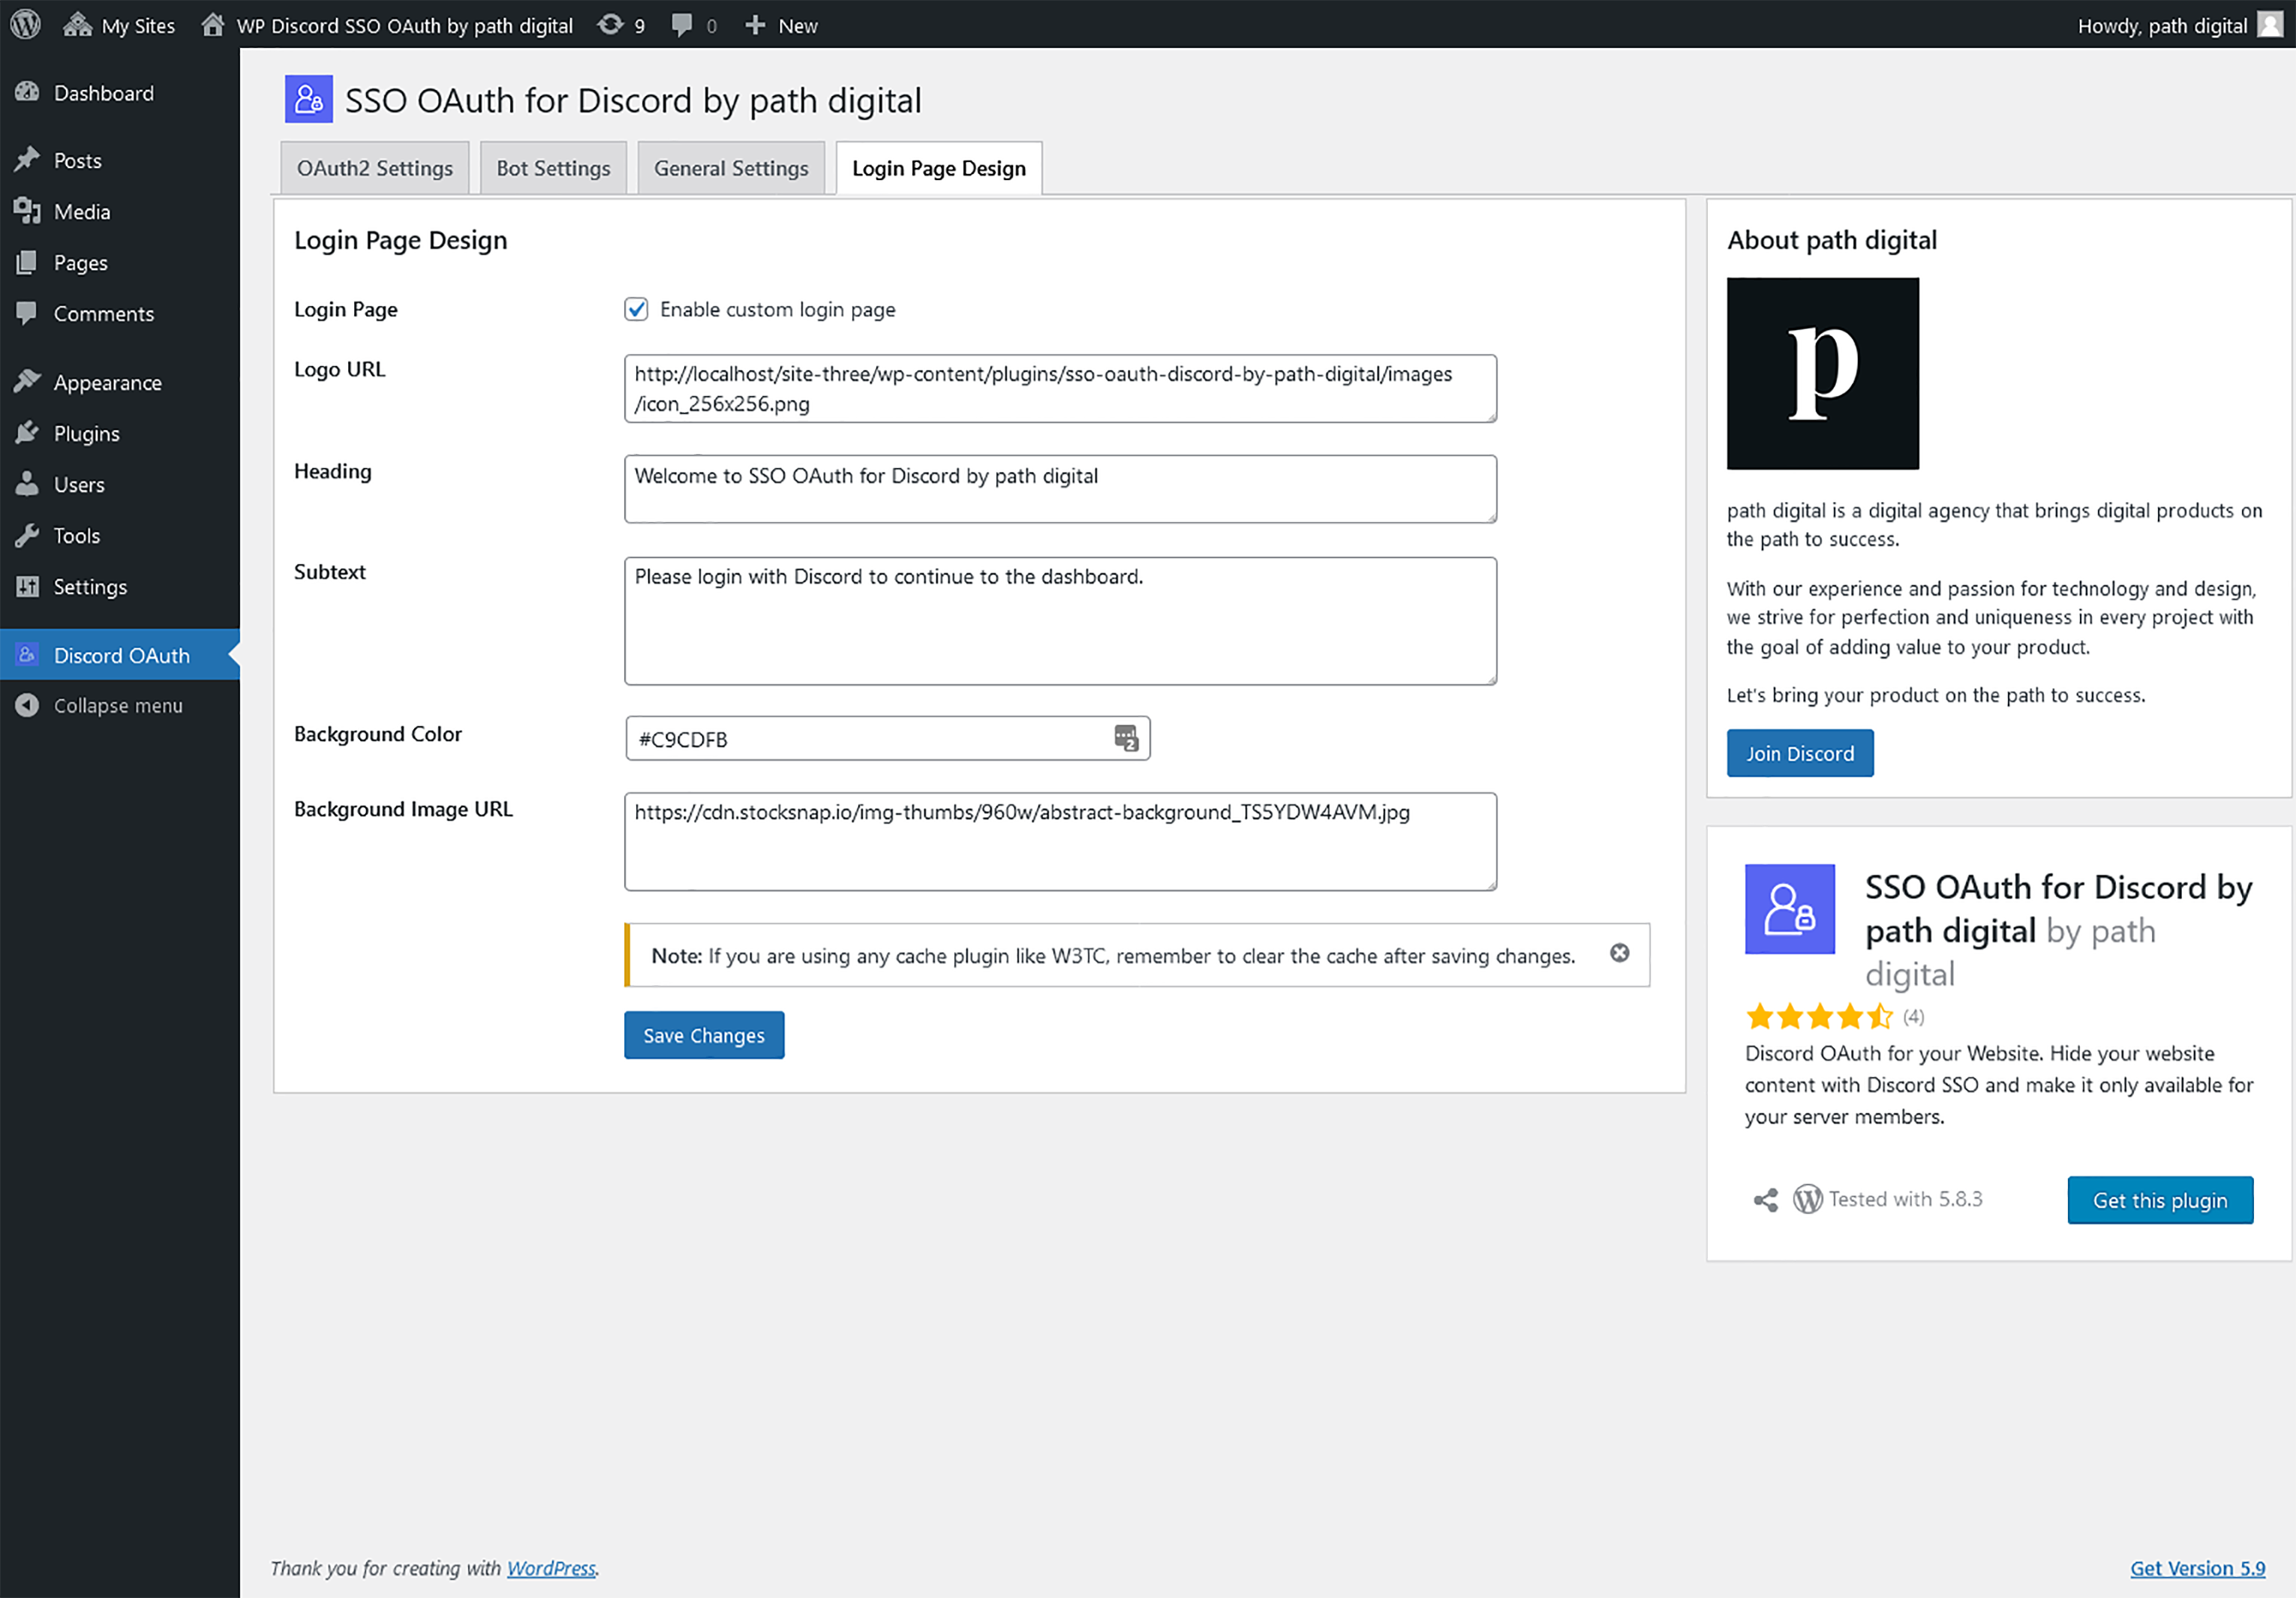Click the WordPress logo in admin bar

click(25, 24)
